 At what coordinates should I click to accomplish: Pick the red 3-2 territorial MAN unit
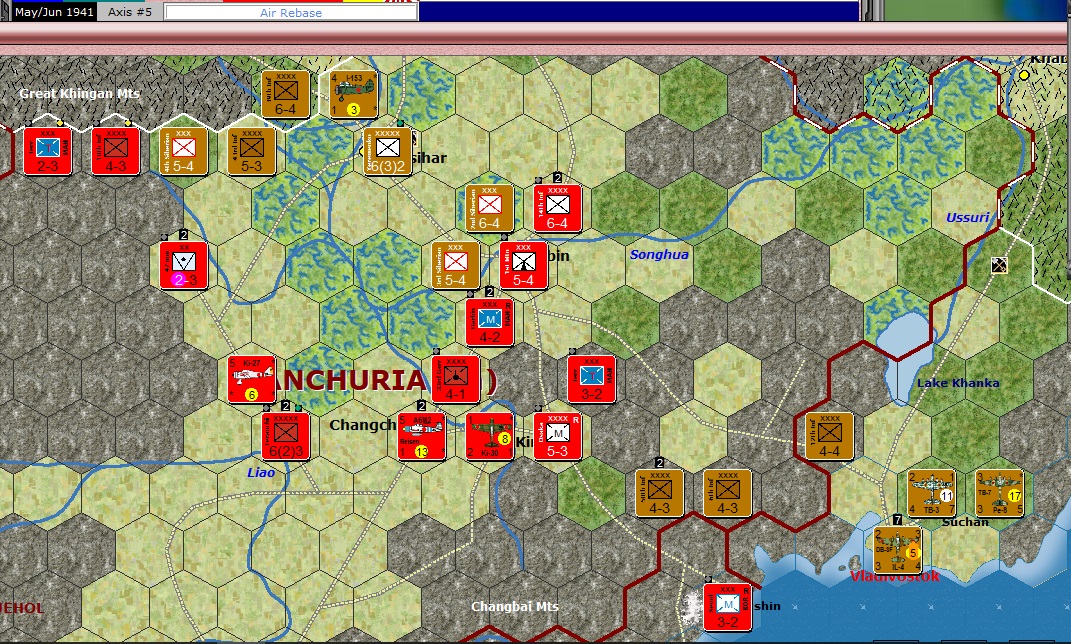coord(592,380)
